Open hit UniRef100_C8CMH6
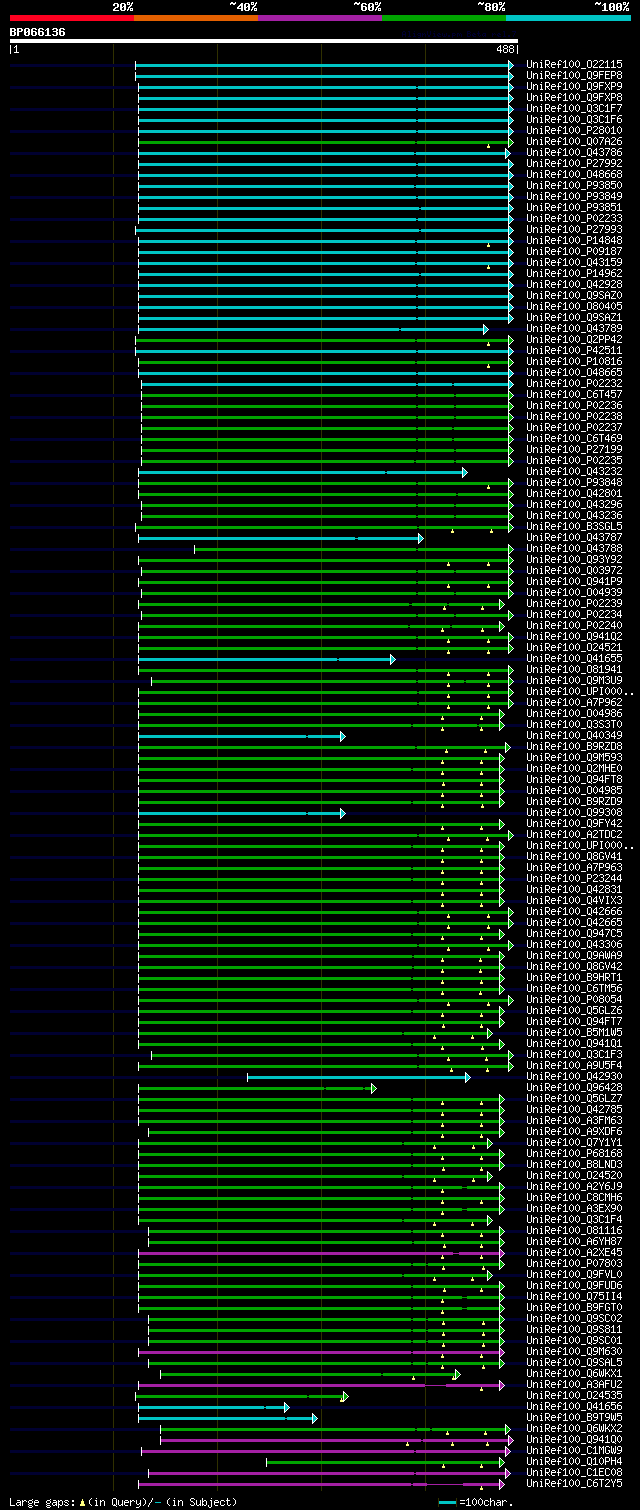 click(x=574, y=1198)
